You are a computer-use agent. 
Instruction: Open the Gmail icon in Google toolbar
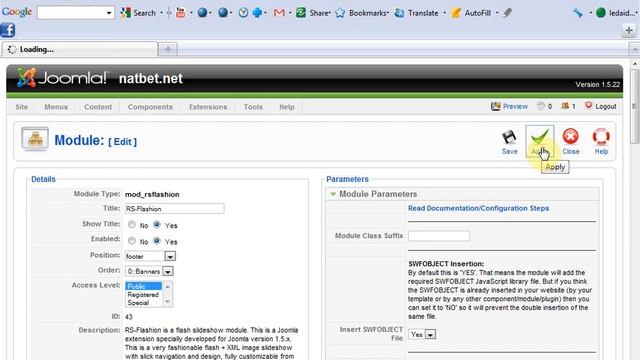coord(279,13)
